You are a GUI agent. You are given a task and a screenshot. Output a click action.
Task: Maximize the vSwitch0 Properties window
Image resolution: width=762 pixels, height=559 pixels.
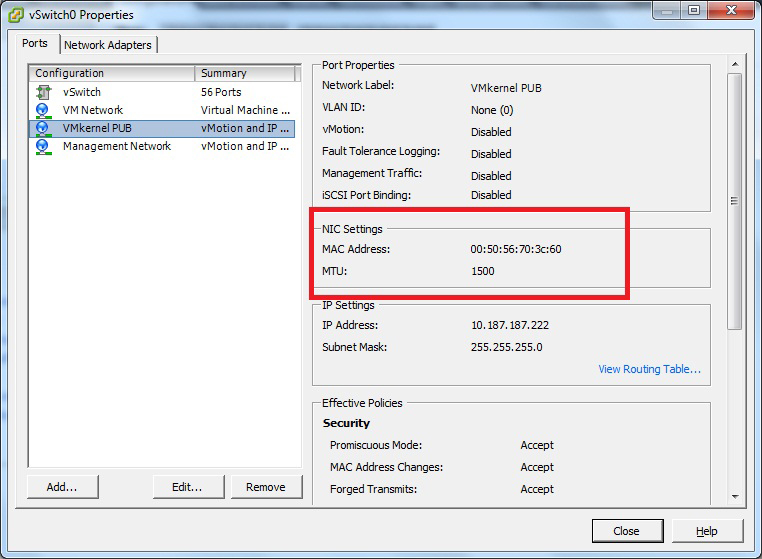pyautogui.click(x=694, y=11)
